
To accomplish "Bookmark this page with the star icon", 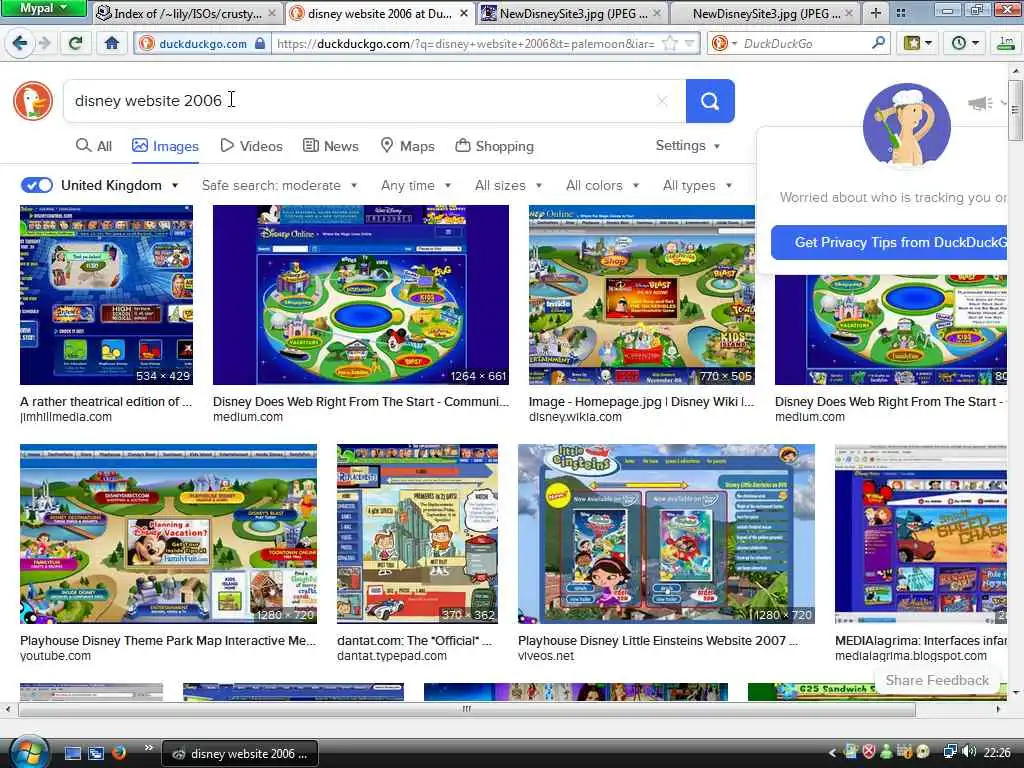I will click(x=669, y=44).
